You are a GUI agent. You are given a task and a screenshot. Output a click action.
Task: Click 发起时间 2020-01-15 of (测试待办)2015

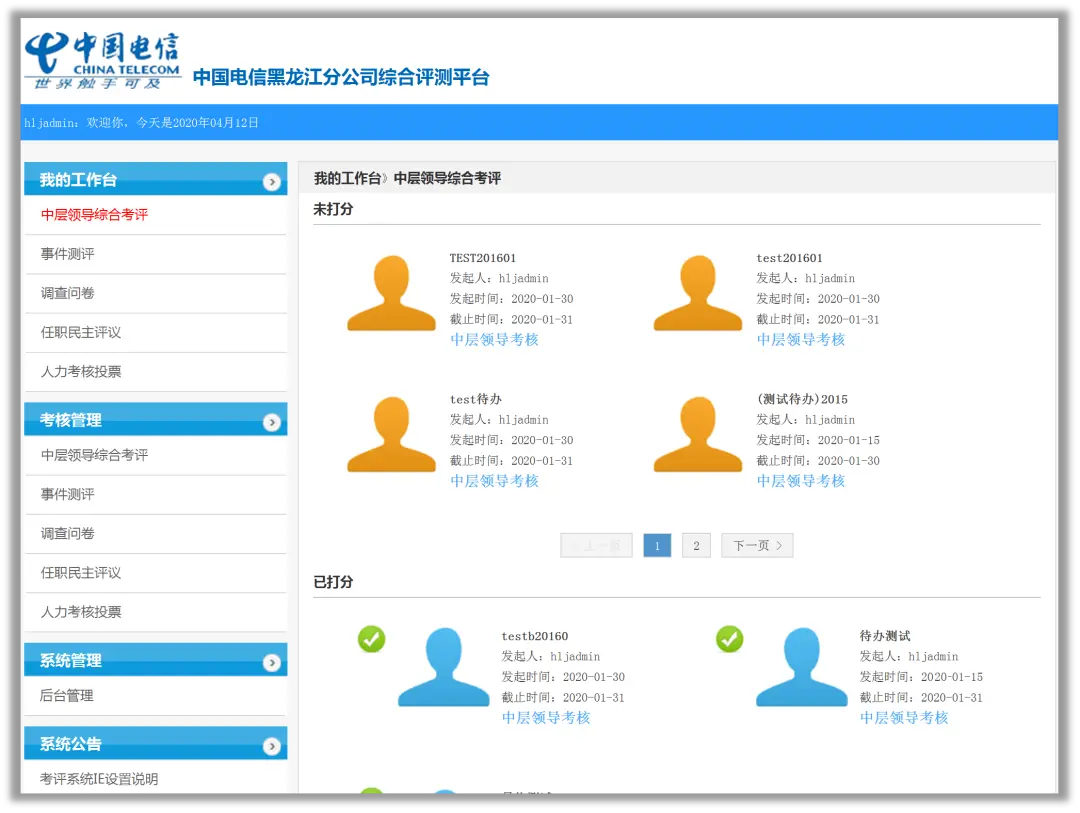coord(818,440)
